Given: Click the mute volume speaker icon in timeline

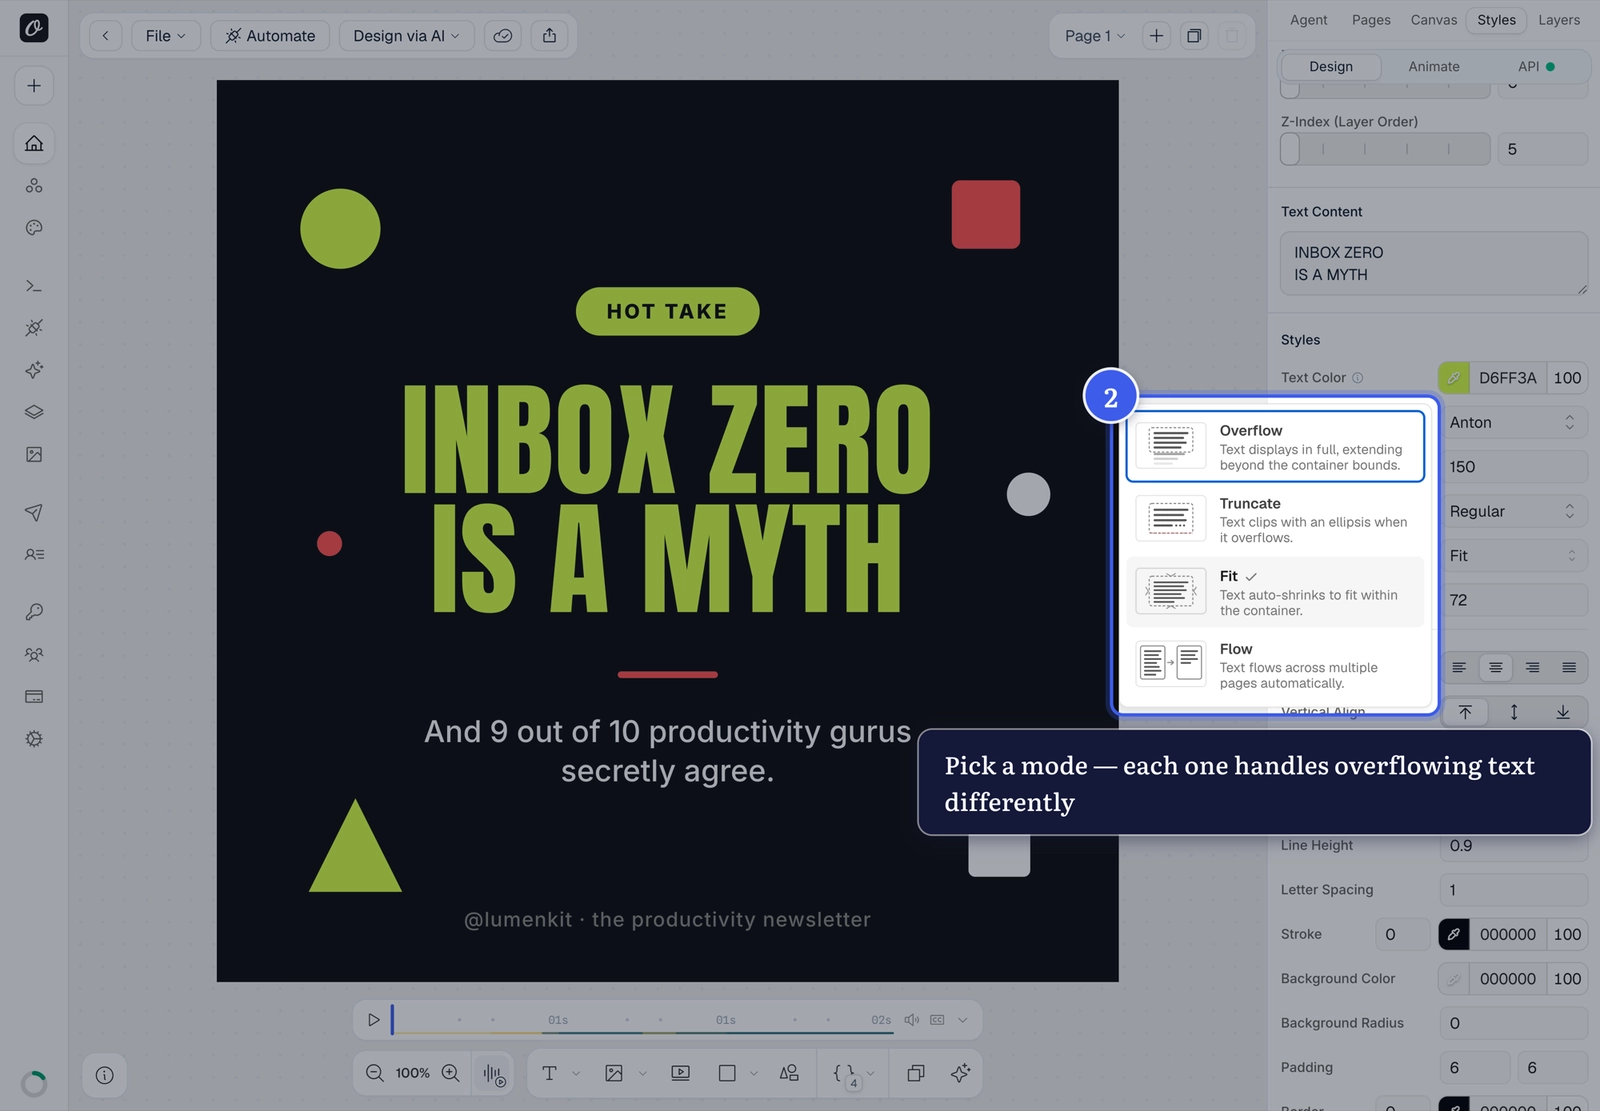Looking at the screenshot, I should [x=912, y=1020].
